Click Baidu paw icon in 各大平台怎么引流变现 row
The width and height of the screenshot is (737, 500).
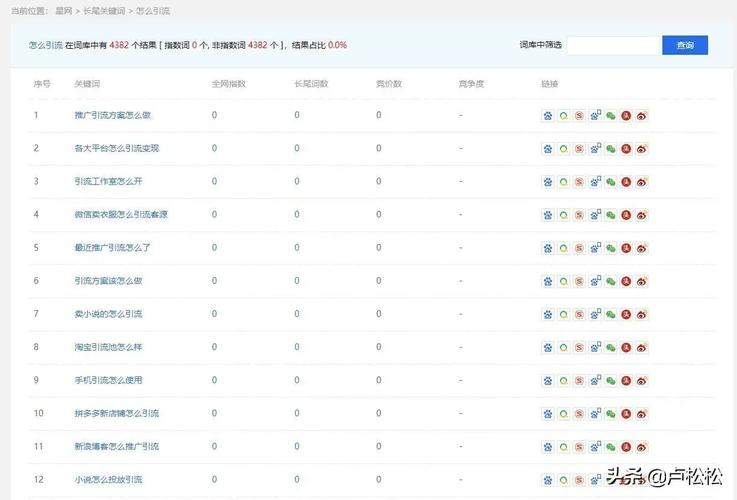coord(548,149)
